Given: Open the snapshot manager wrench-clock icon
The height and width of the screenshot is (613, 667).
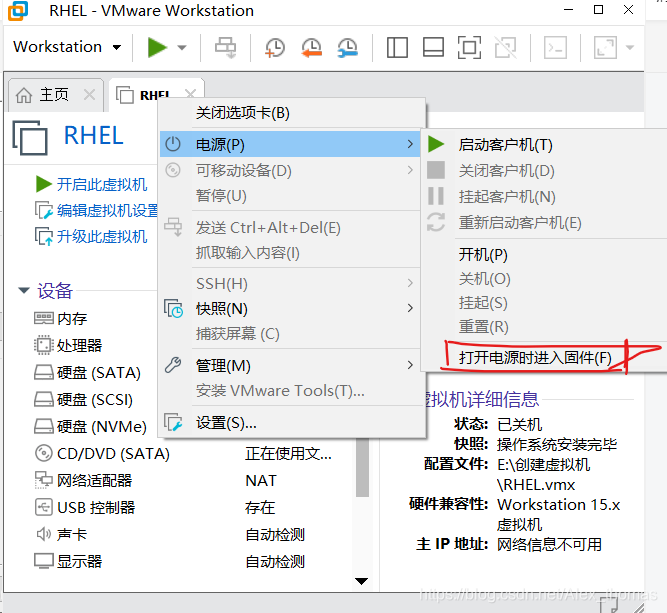Looking at the screenshot, I should pyautogui.click(x=348, y=47).
